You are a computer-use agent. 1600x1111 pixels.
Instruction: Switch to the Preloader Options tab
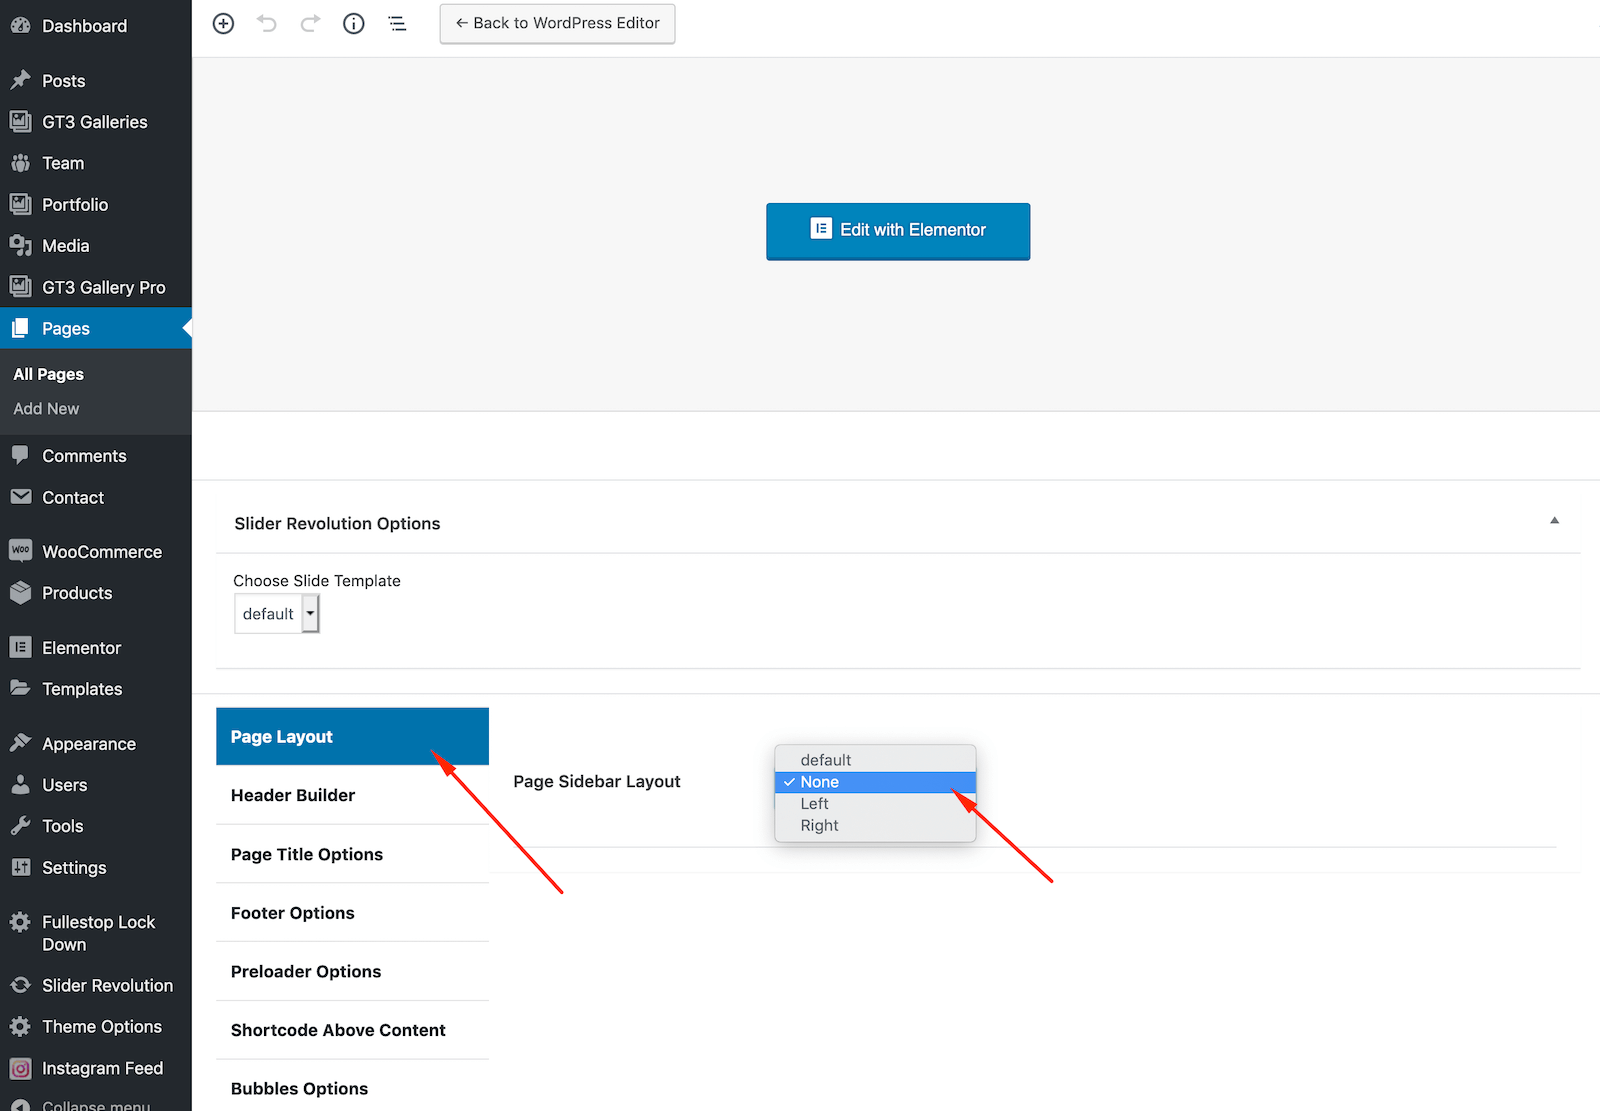tap(352, 971)
